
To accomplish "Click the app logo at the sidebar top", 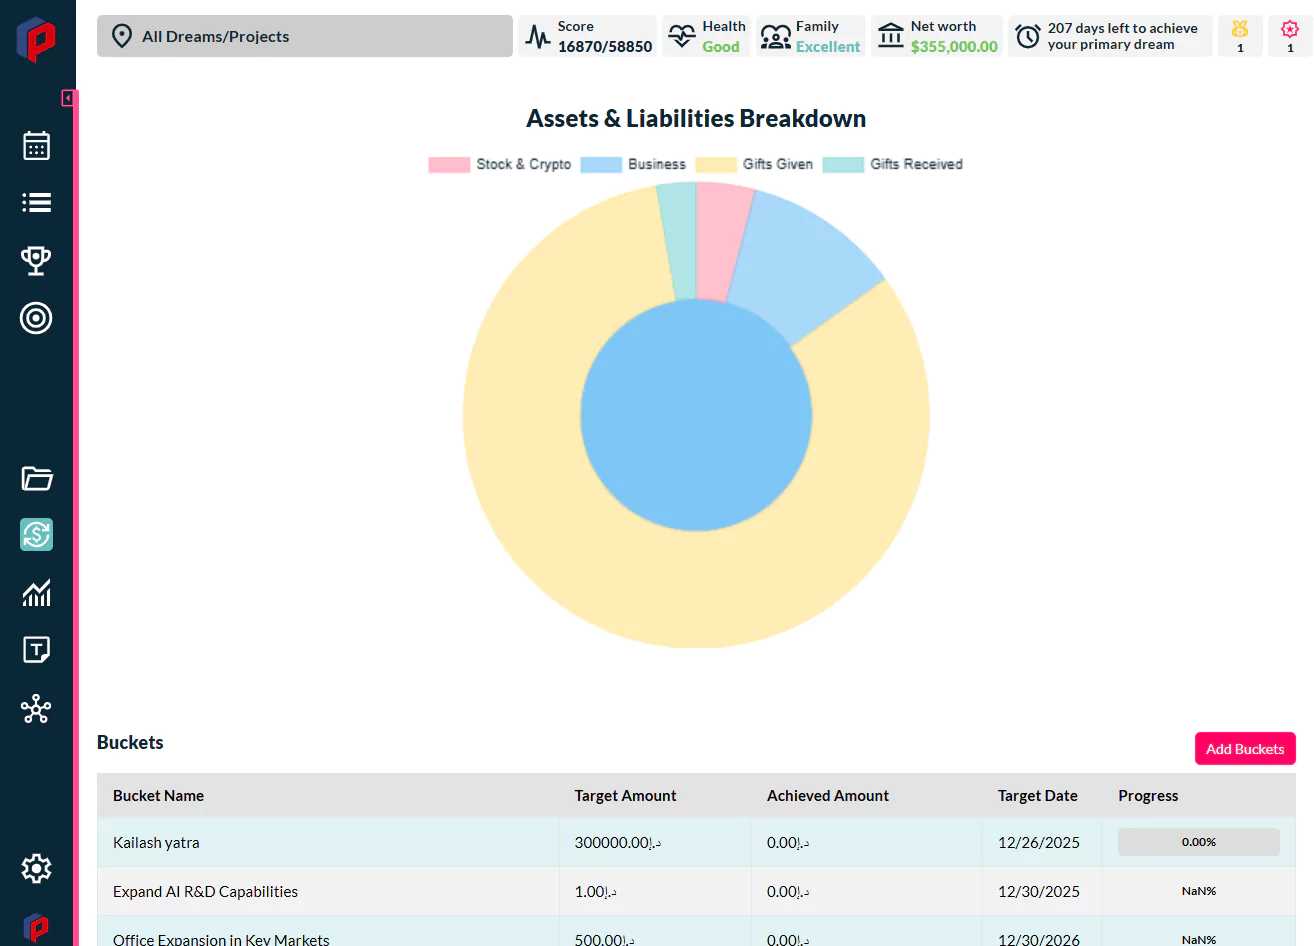I will [x=36, y=38].
